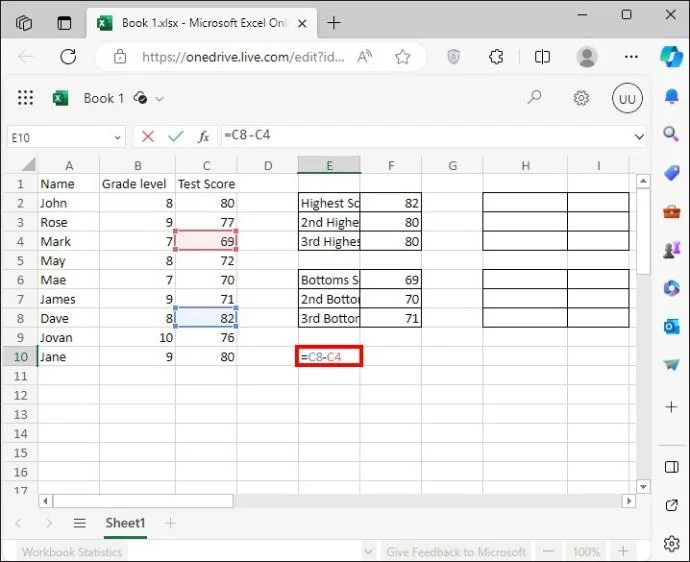
Task: Open the tools briefcase in the sidebar
Action: pos(672,212)
